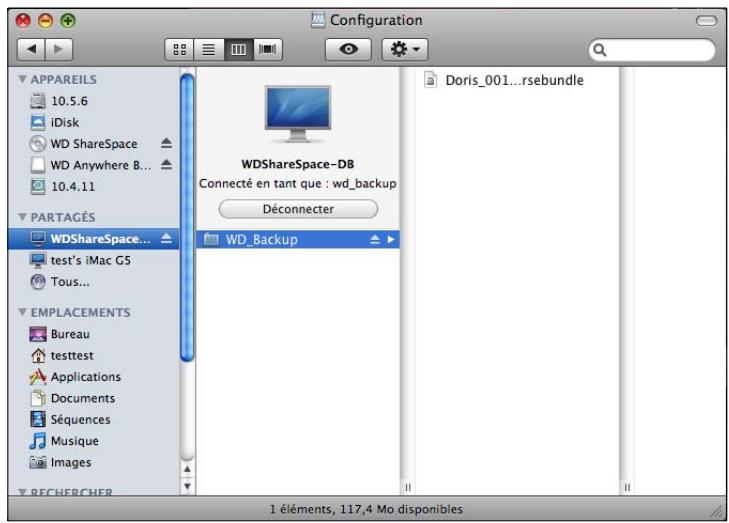The width and height of the screenshot is (729, 523).
Task: Click the toolbar toggle pill button
Action: pyautogui.click(x=706, y=20)
